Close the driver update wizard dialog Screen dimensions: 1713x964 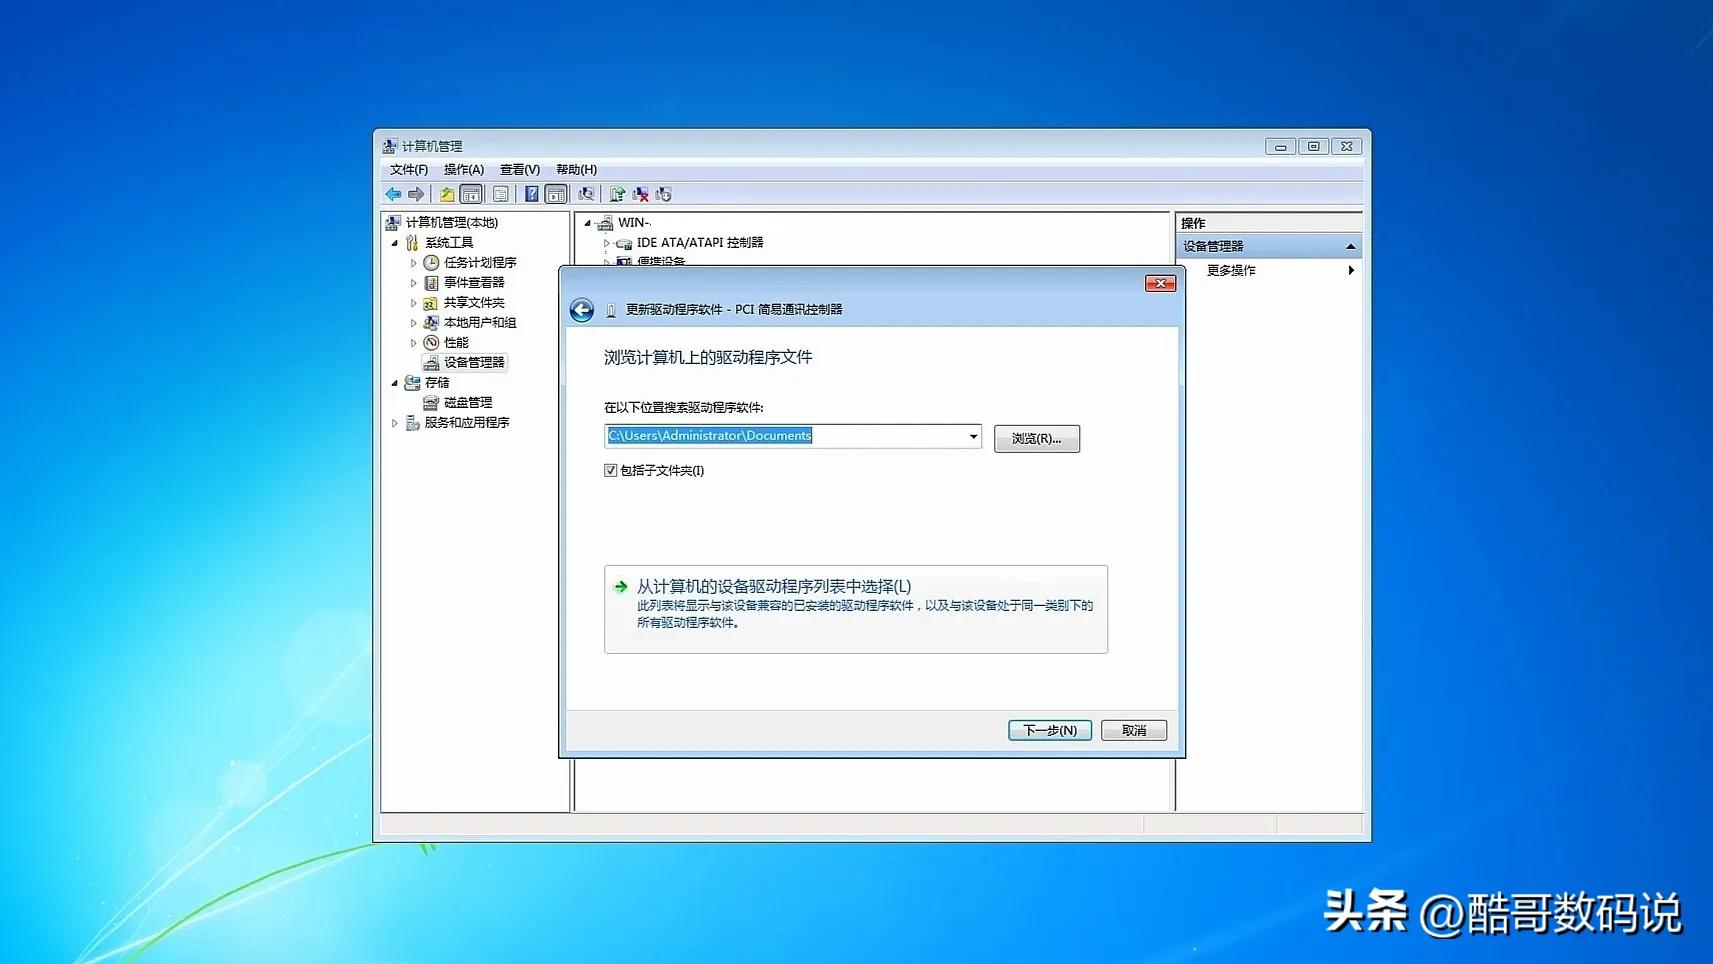(x=1160, y=283)
